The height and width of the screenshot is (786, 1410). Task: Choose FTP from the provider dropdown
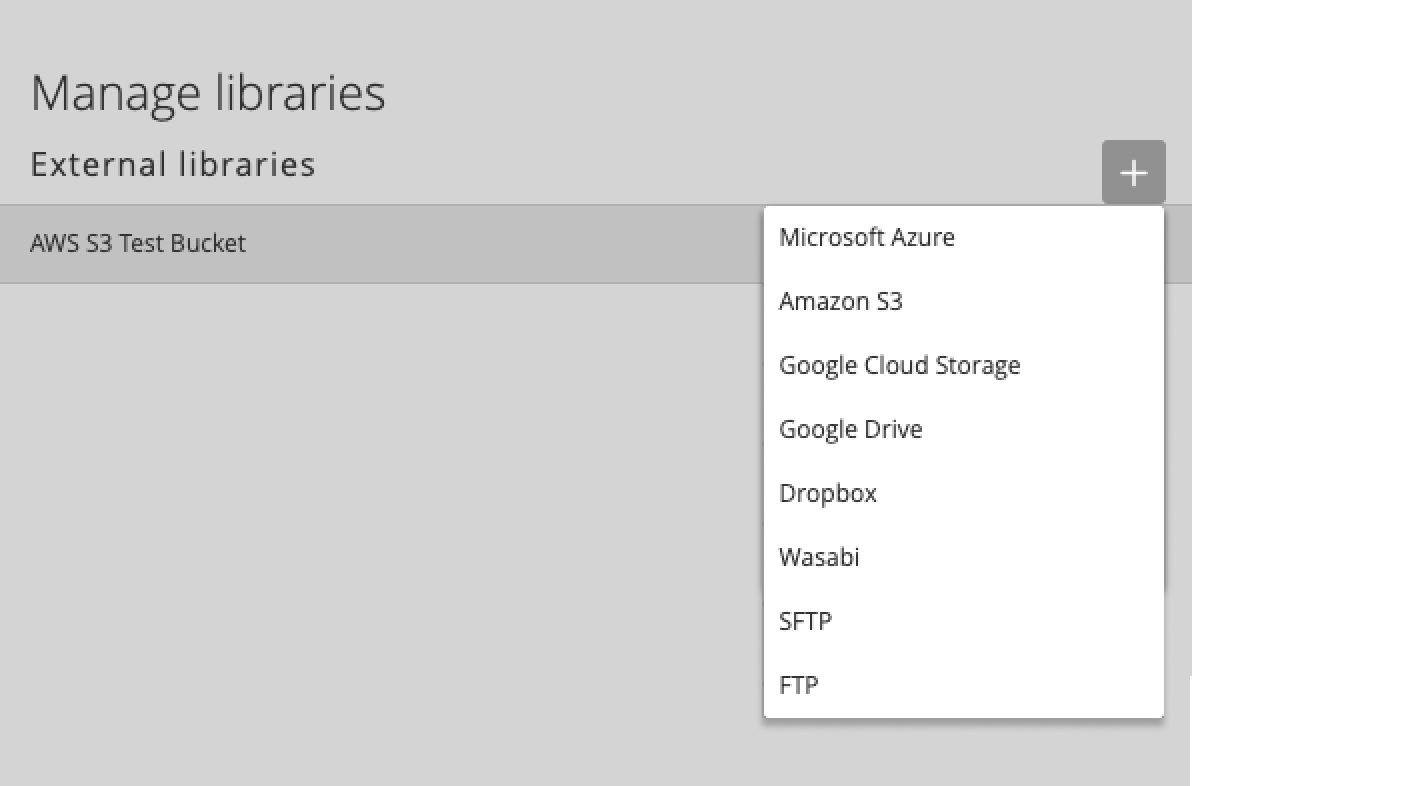coord(798,685)
